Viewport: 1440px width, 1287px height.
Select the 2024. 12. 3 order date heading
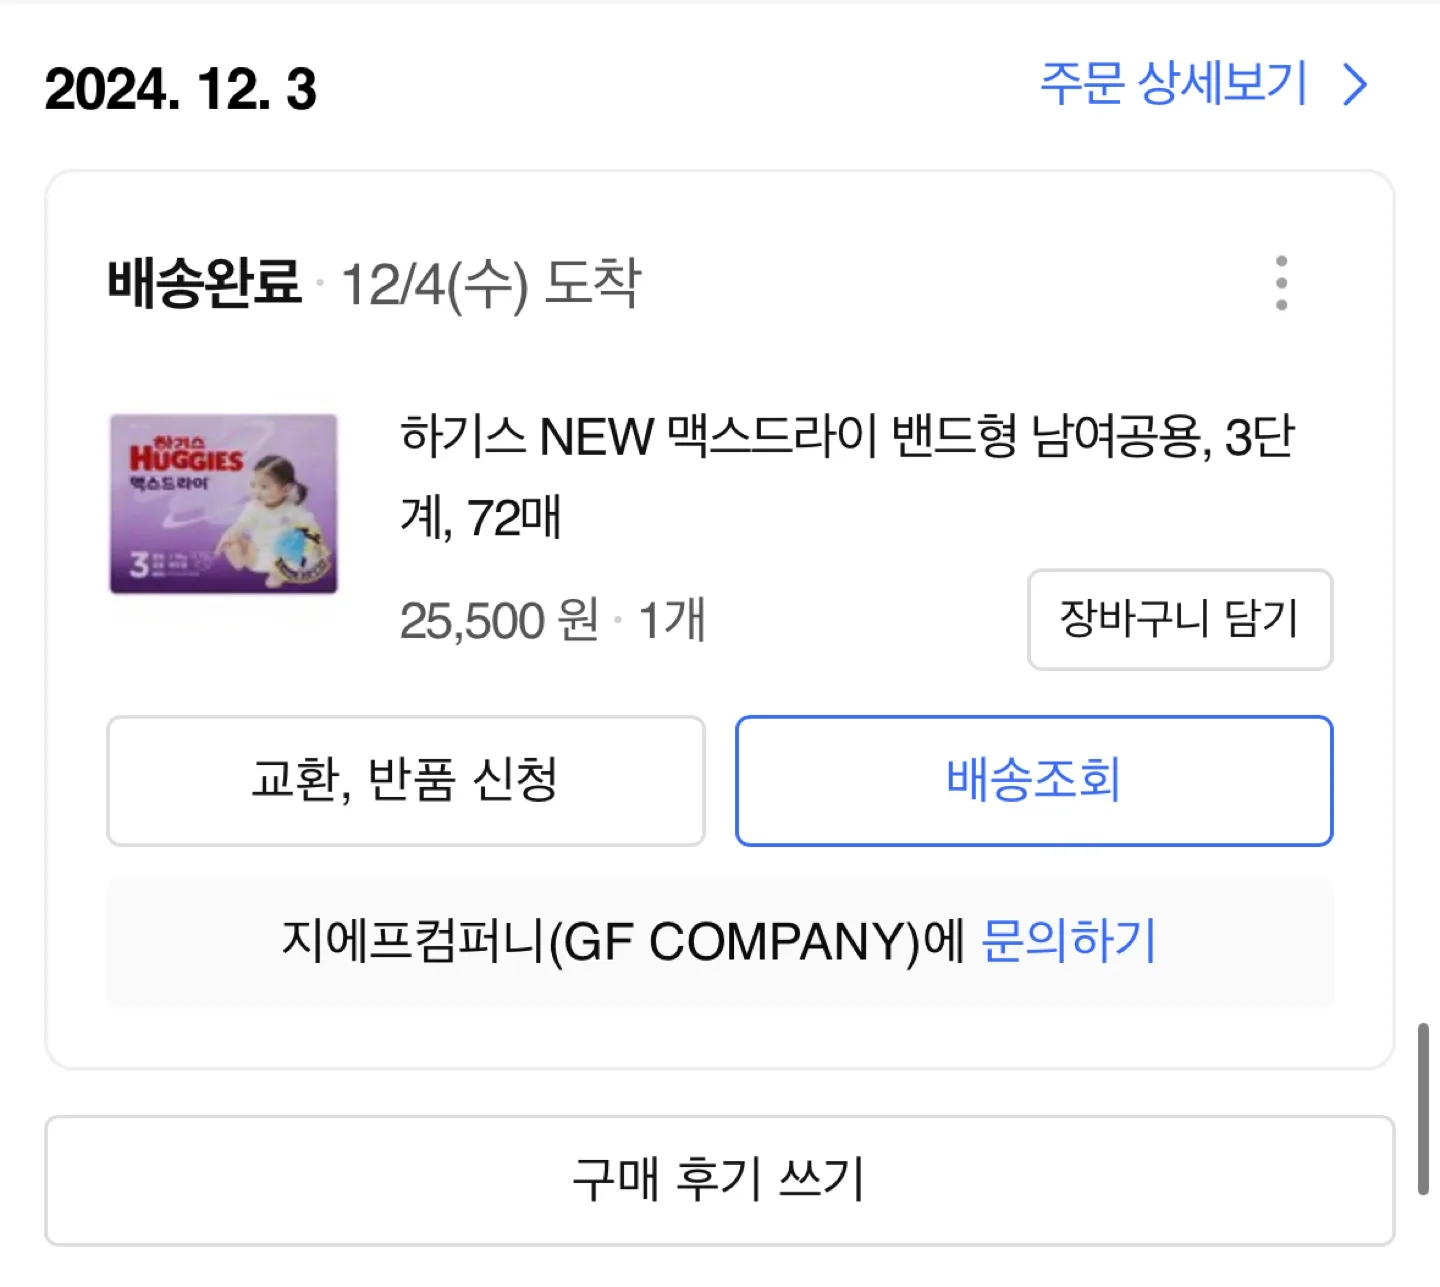pos(181,89)
